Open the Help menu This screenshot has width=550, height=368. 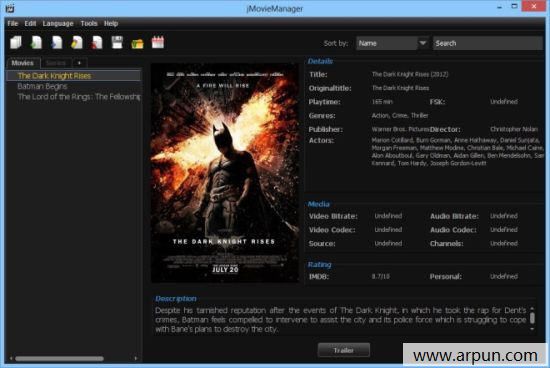[111, 24]
